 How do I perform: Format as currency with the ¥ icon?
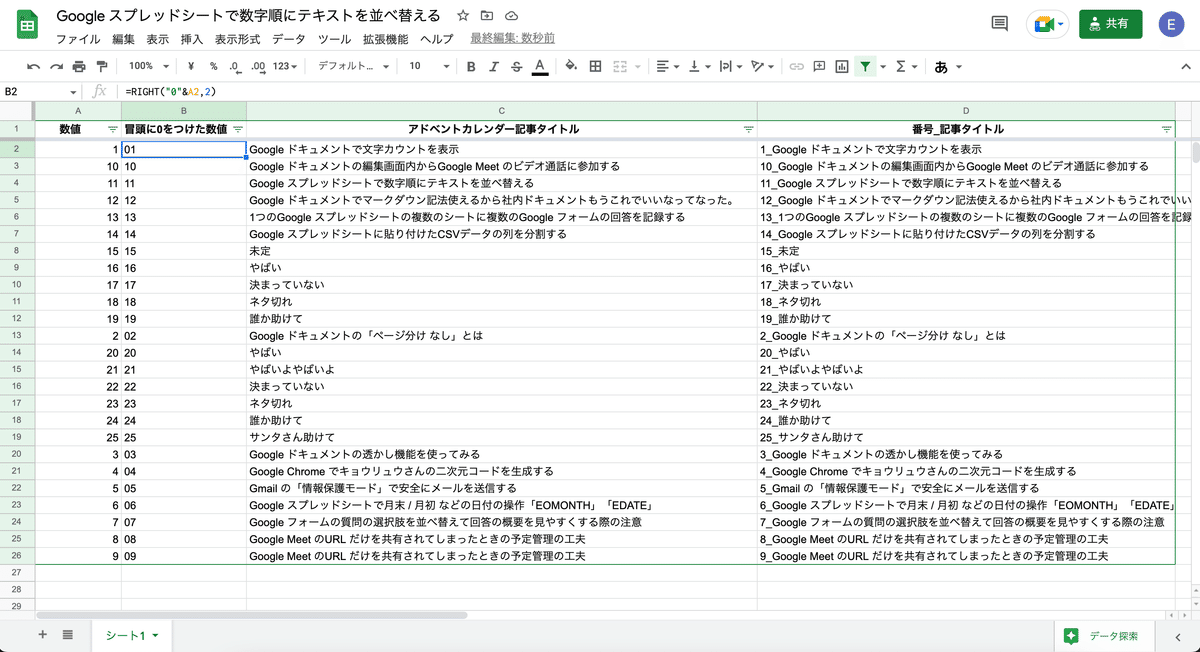pos(191,66)
